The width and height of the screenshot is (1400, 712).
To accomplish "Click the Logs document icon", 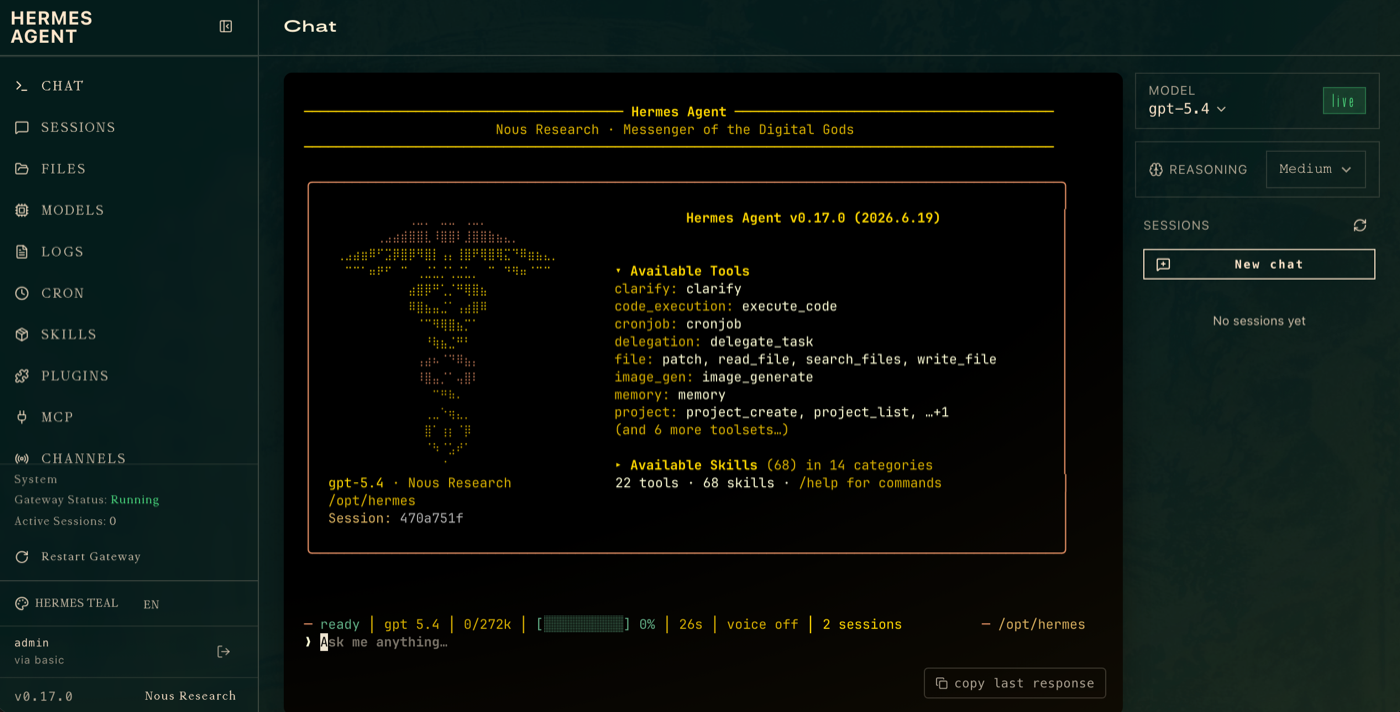I will click(22, 252).
